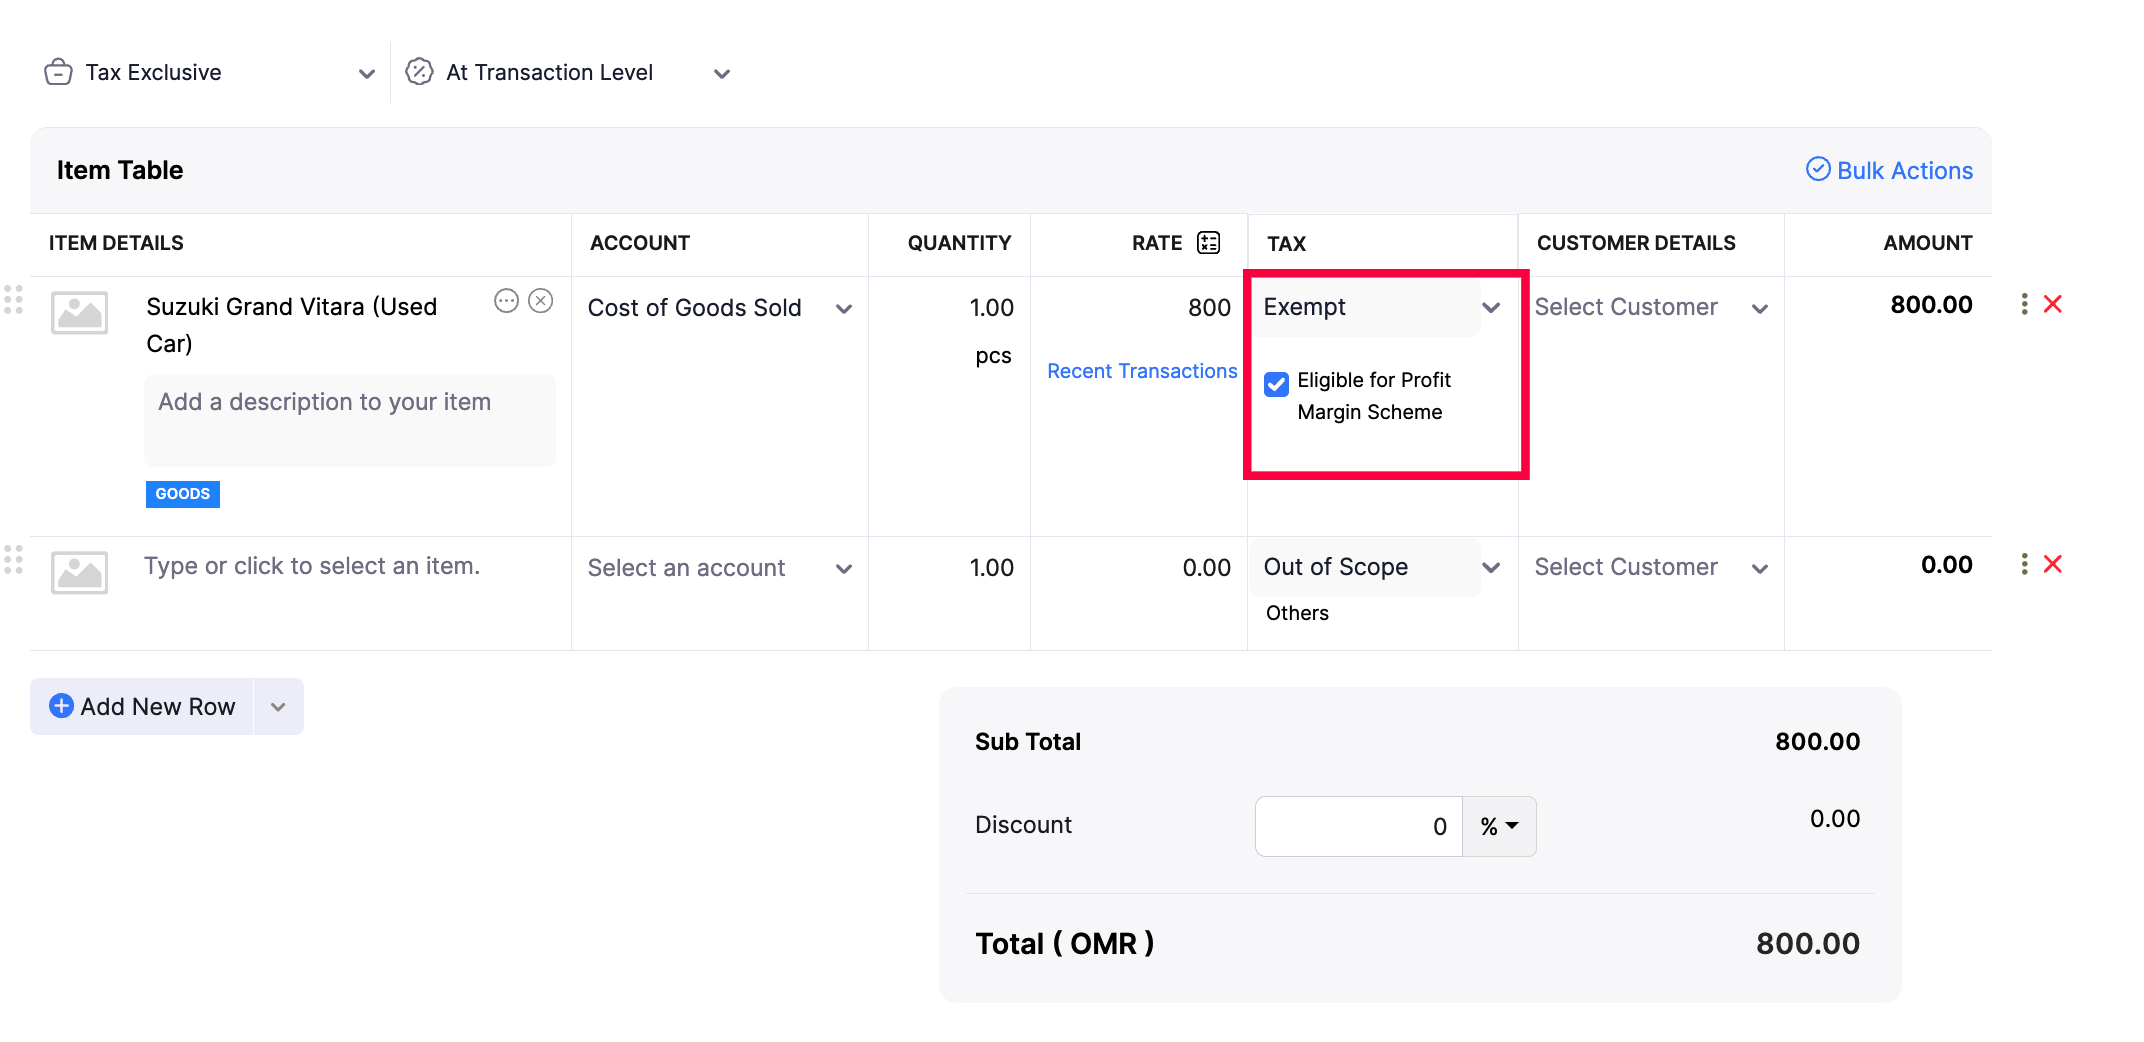Expand the arrow next to Add New Row
2144x1042 pixels.
click(279, 707)
